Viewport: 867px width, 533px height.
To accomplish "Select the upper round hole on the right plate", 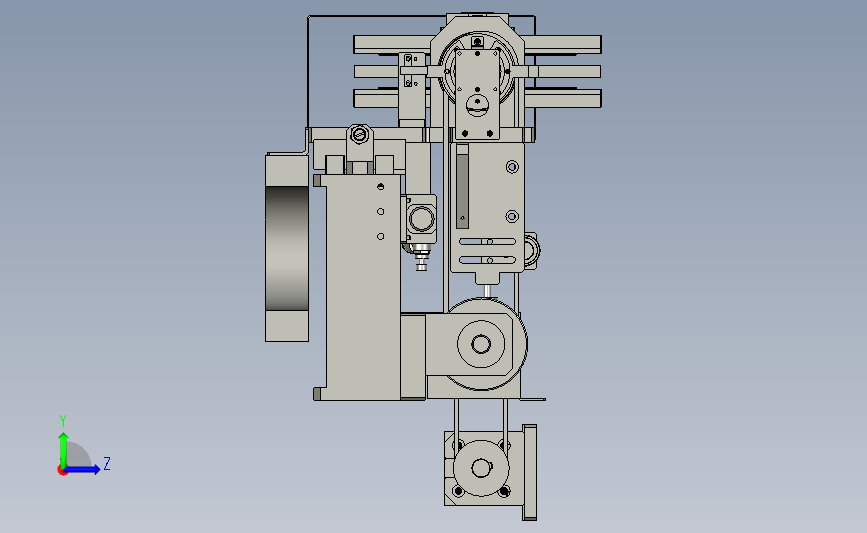I will click(512, 167).
